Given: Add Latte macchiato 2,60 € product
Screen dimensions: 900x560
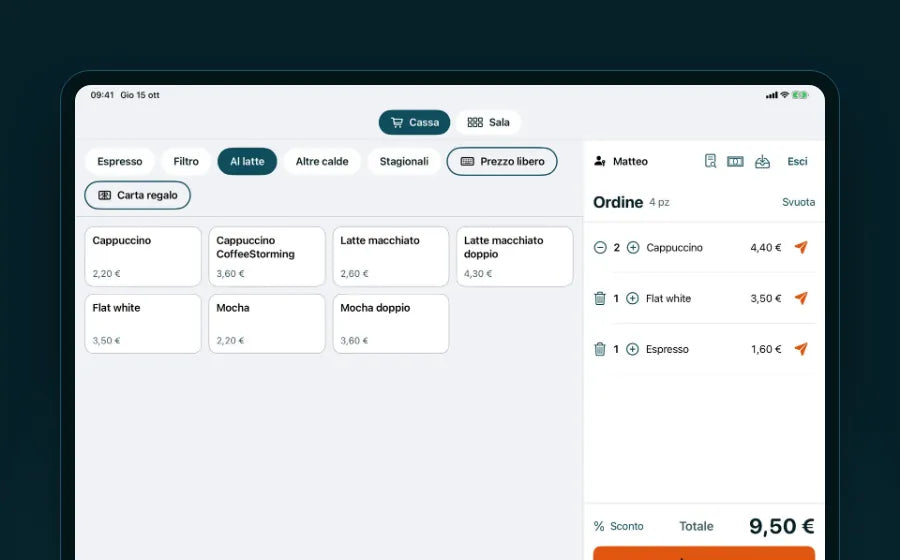Looking at the screenshot, I should [391, 256].
